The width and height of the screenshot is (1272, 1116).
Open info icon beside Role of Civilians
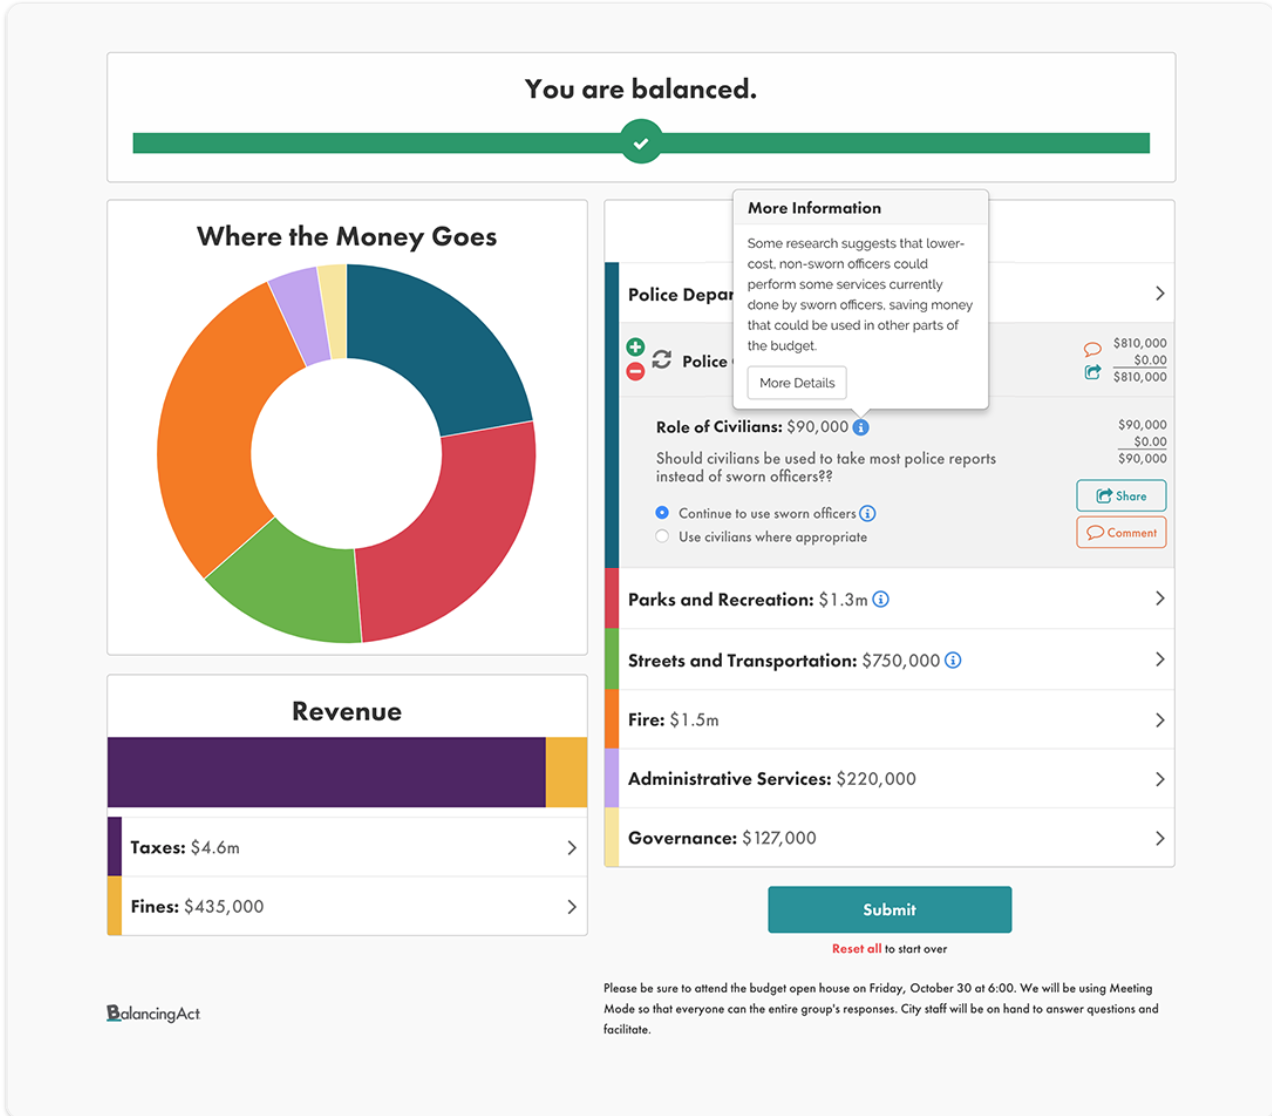point(861,427)
